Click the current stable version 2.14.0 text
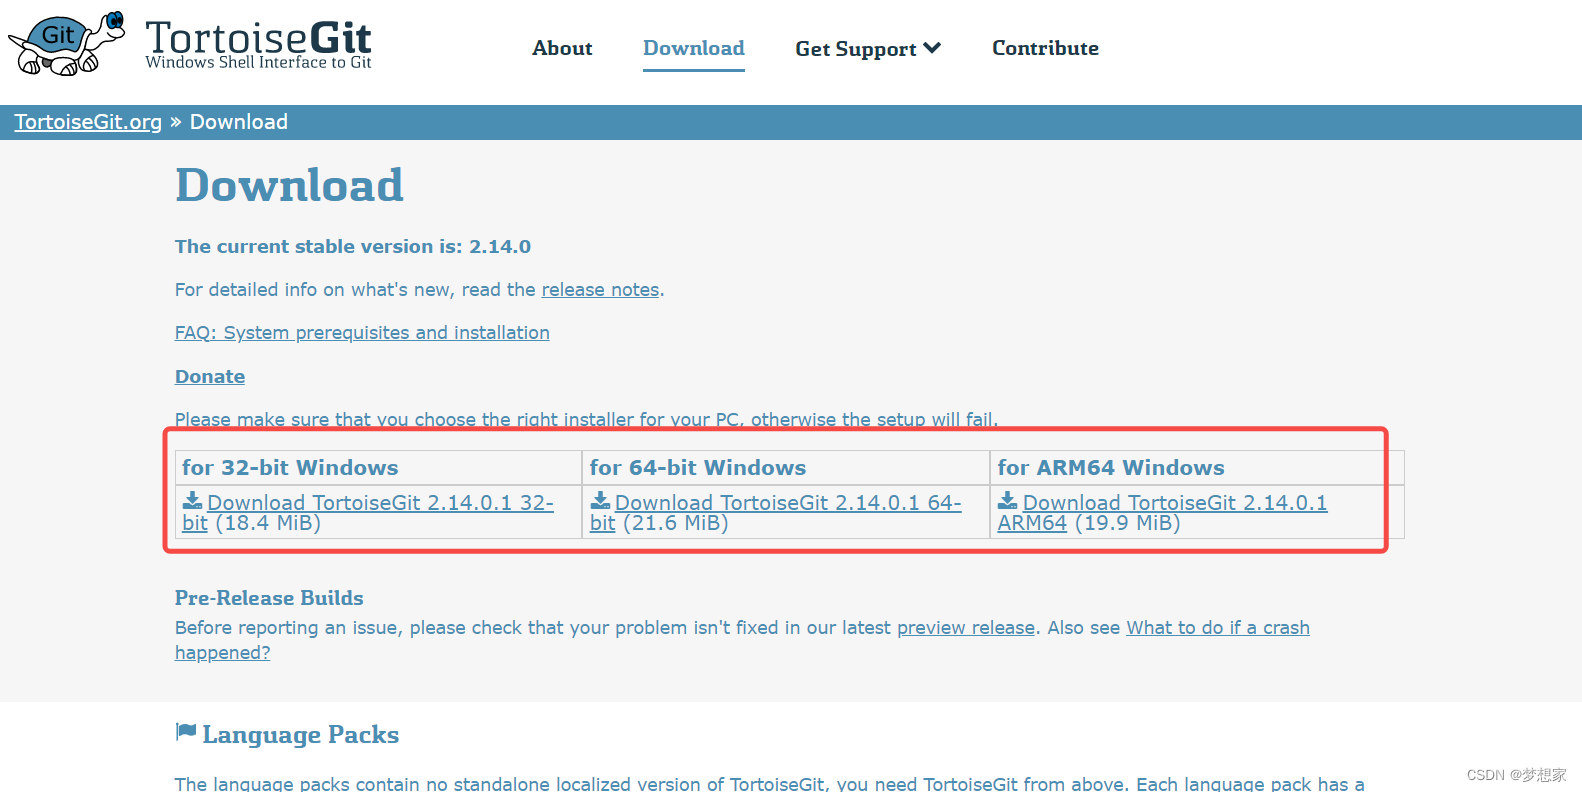 pyautogui.click(x=353, y=247)
